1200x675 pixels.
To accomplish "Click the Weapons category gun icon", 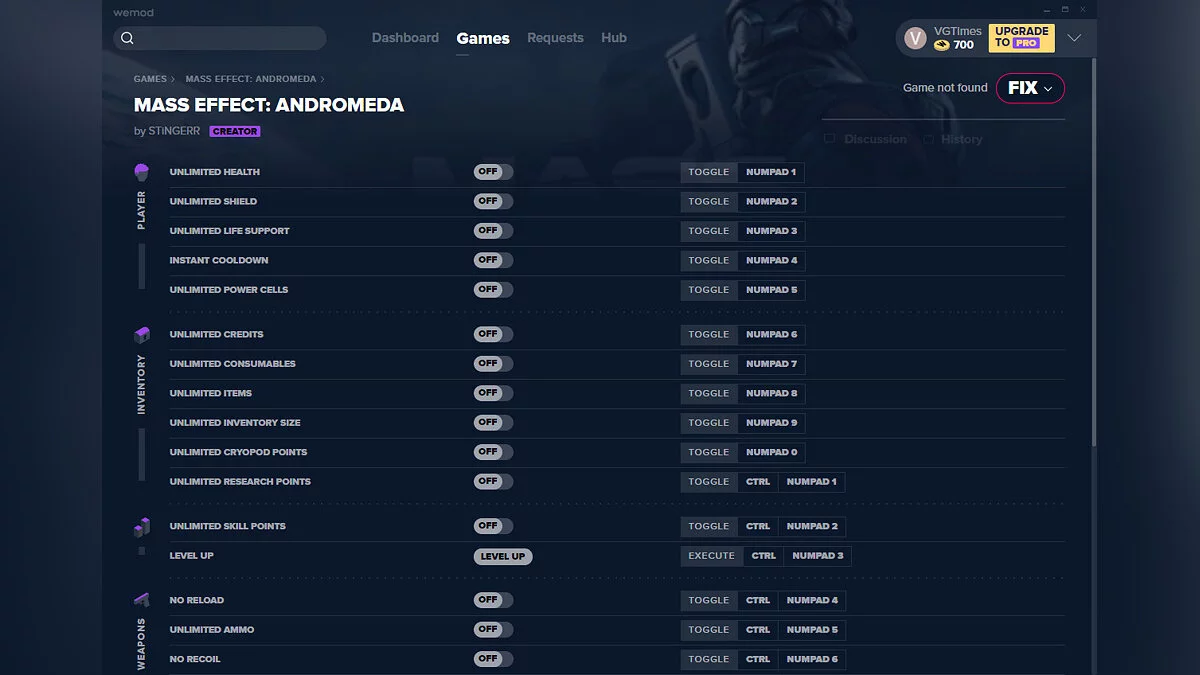I will click(141, 600).
